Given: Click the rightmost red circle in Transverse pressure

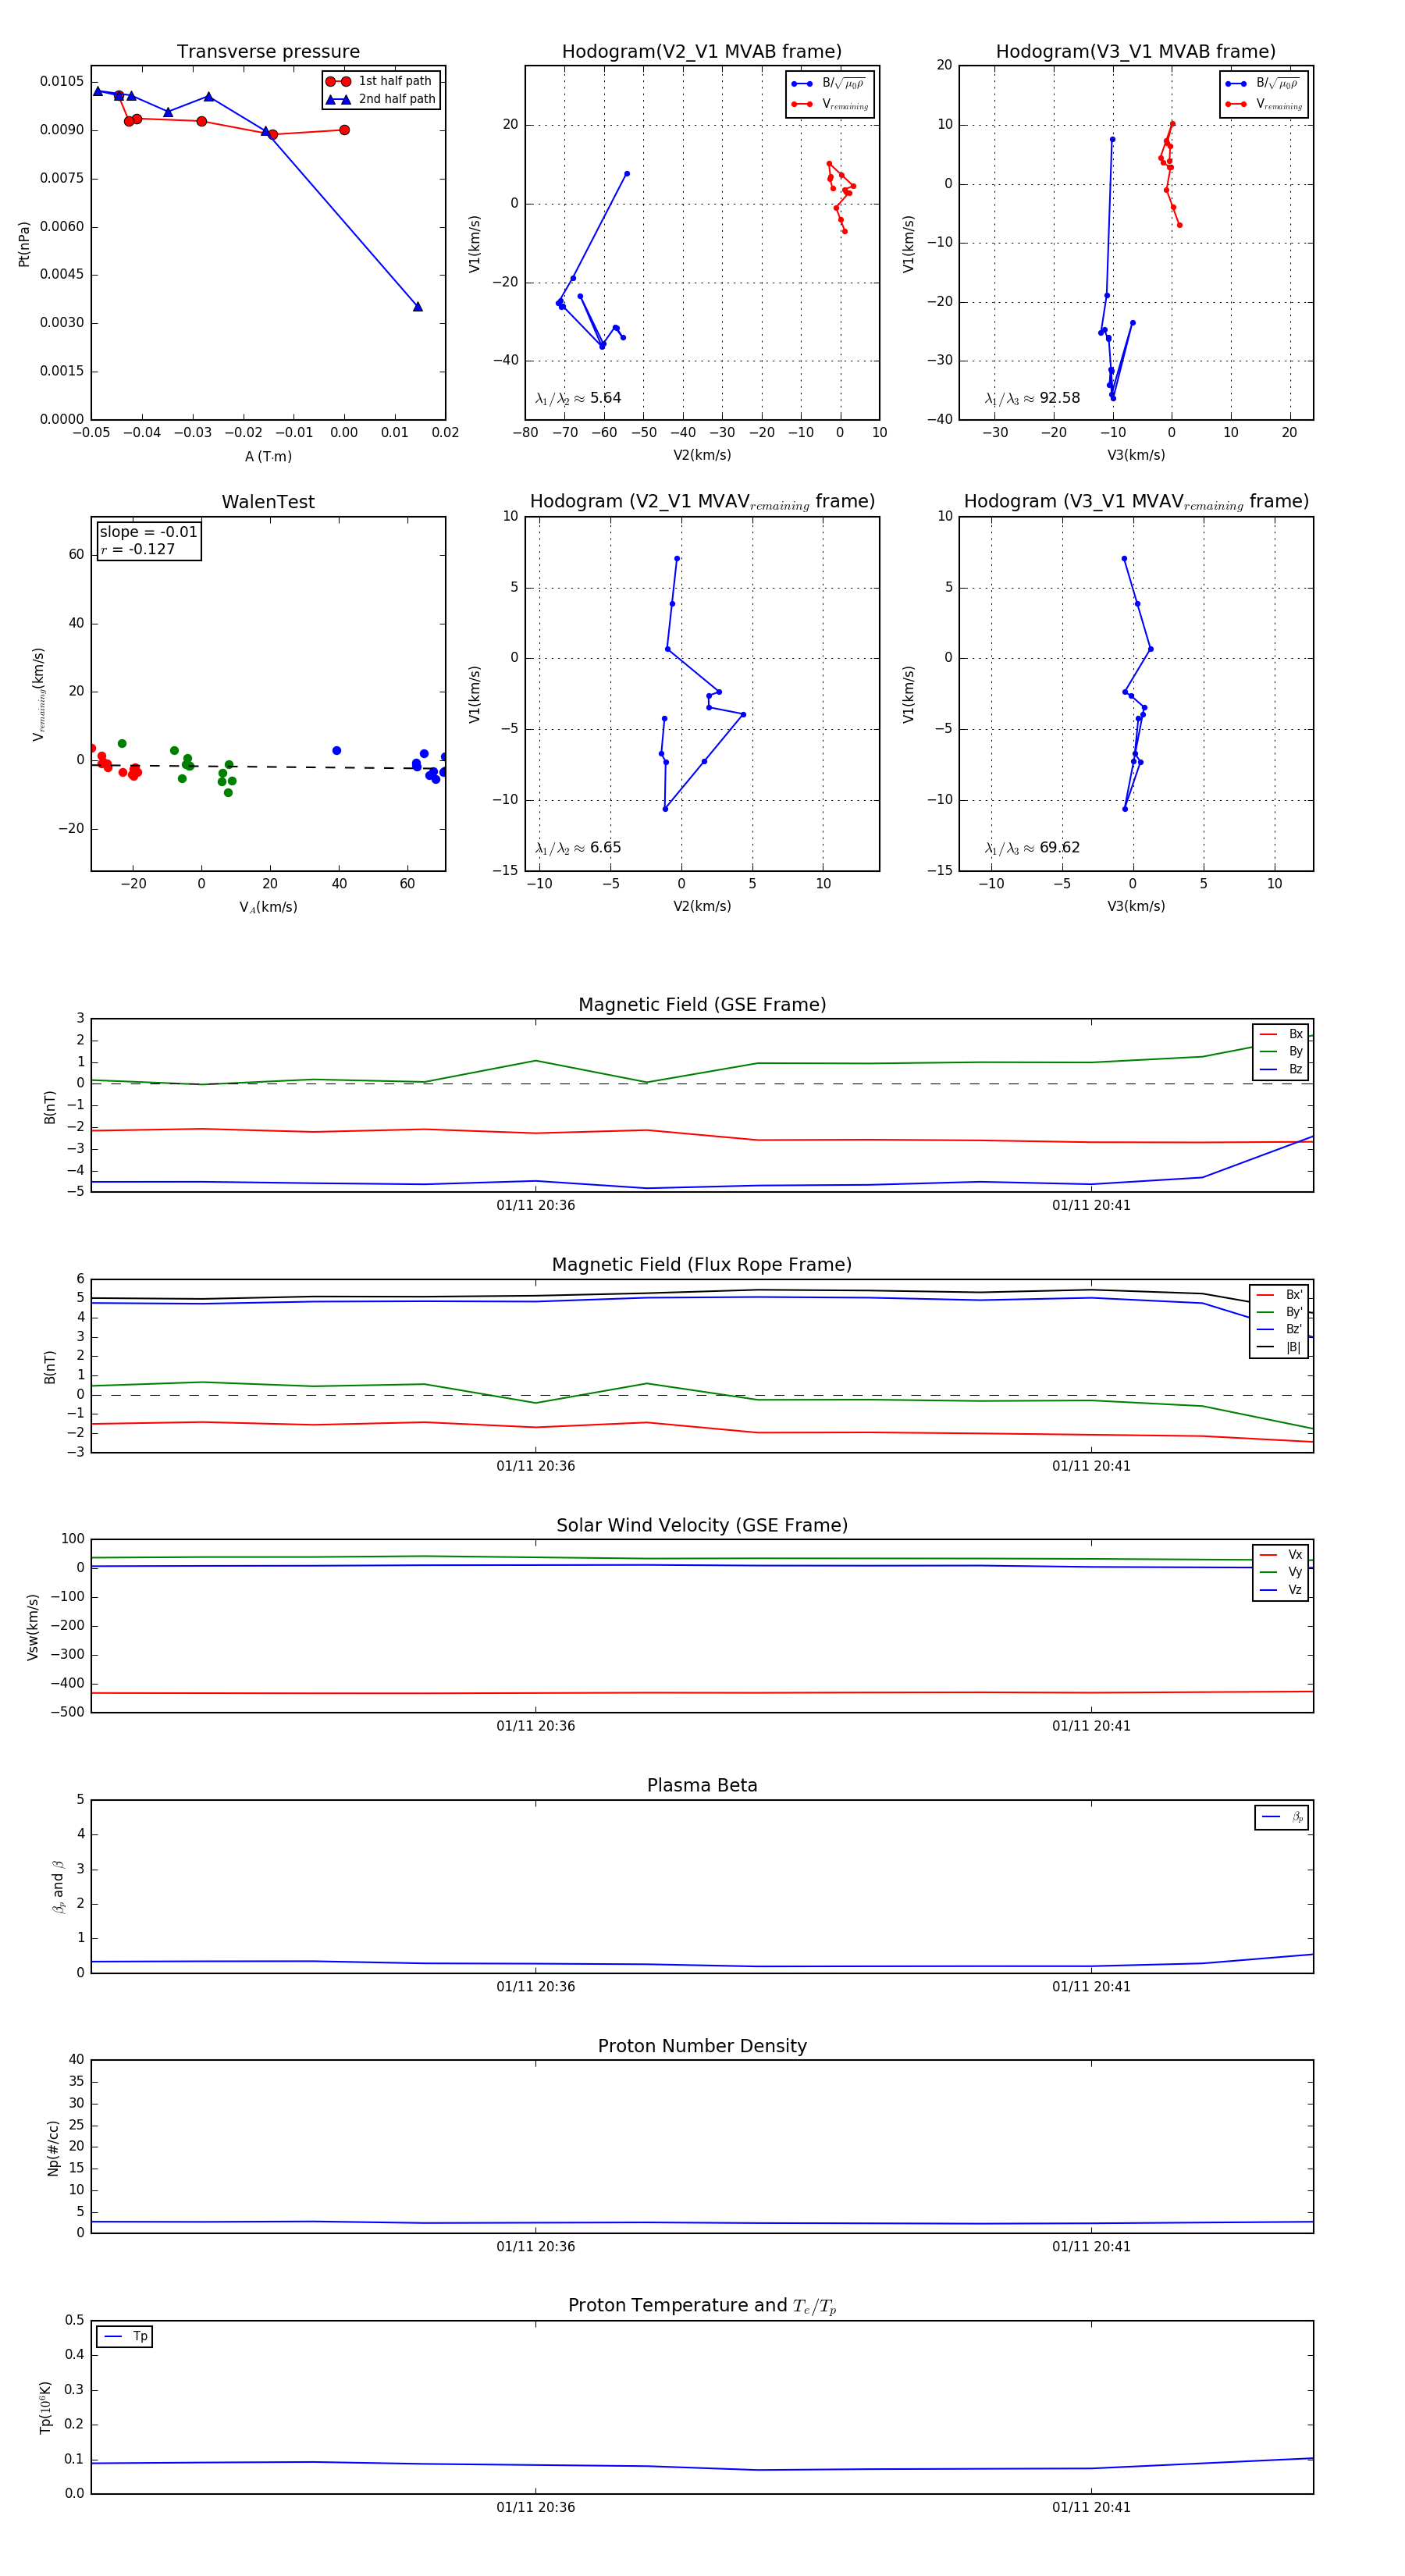Looking at the screenshot, I should pyautogui.click(x=344, y=130).
